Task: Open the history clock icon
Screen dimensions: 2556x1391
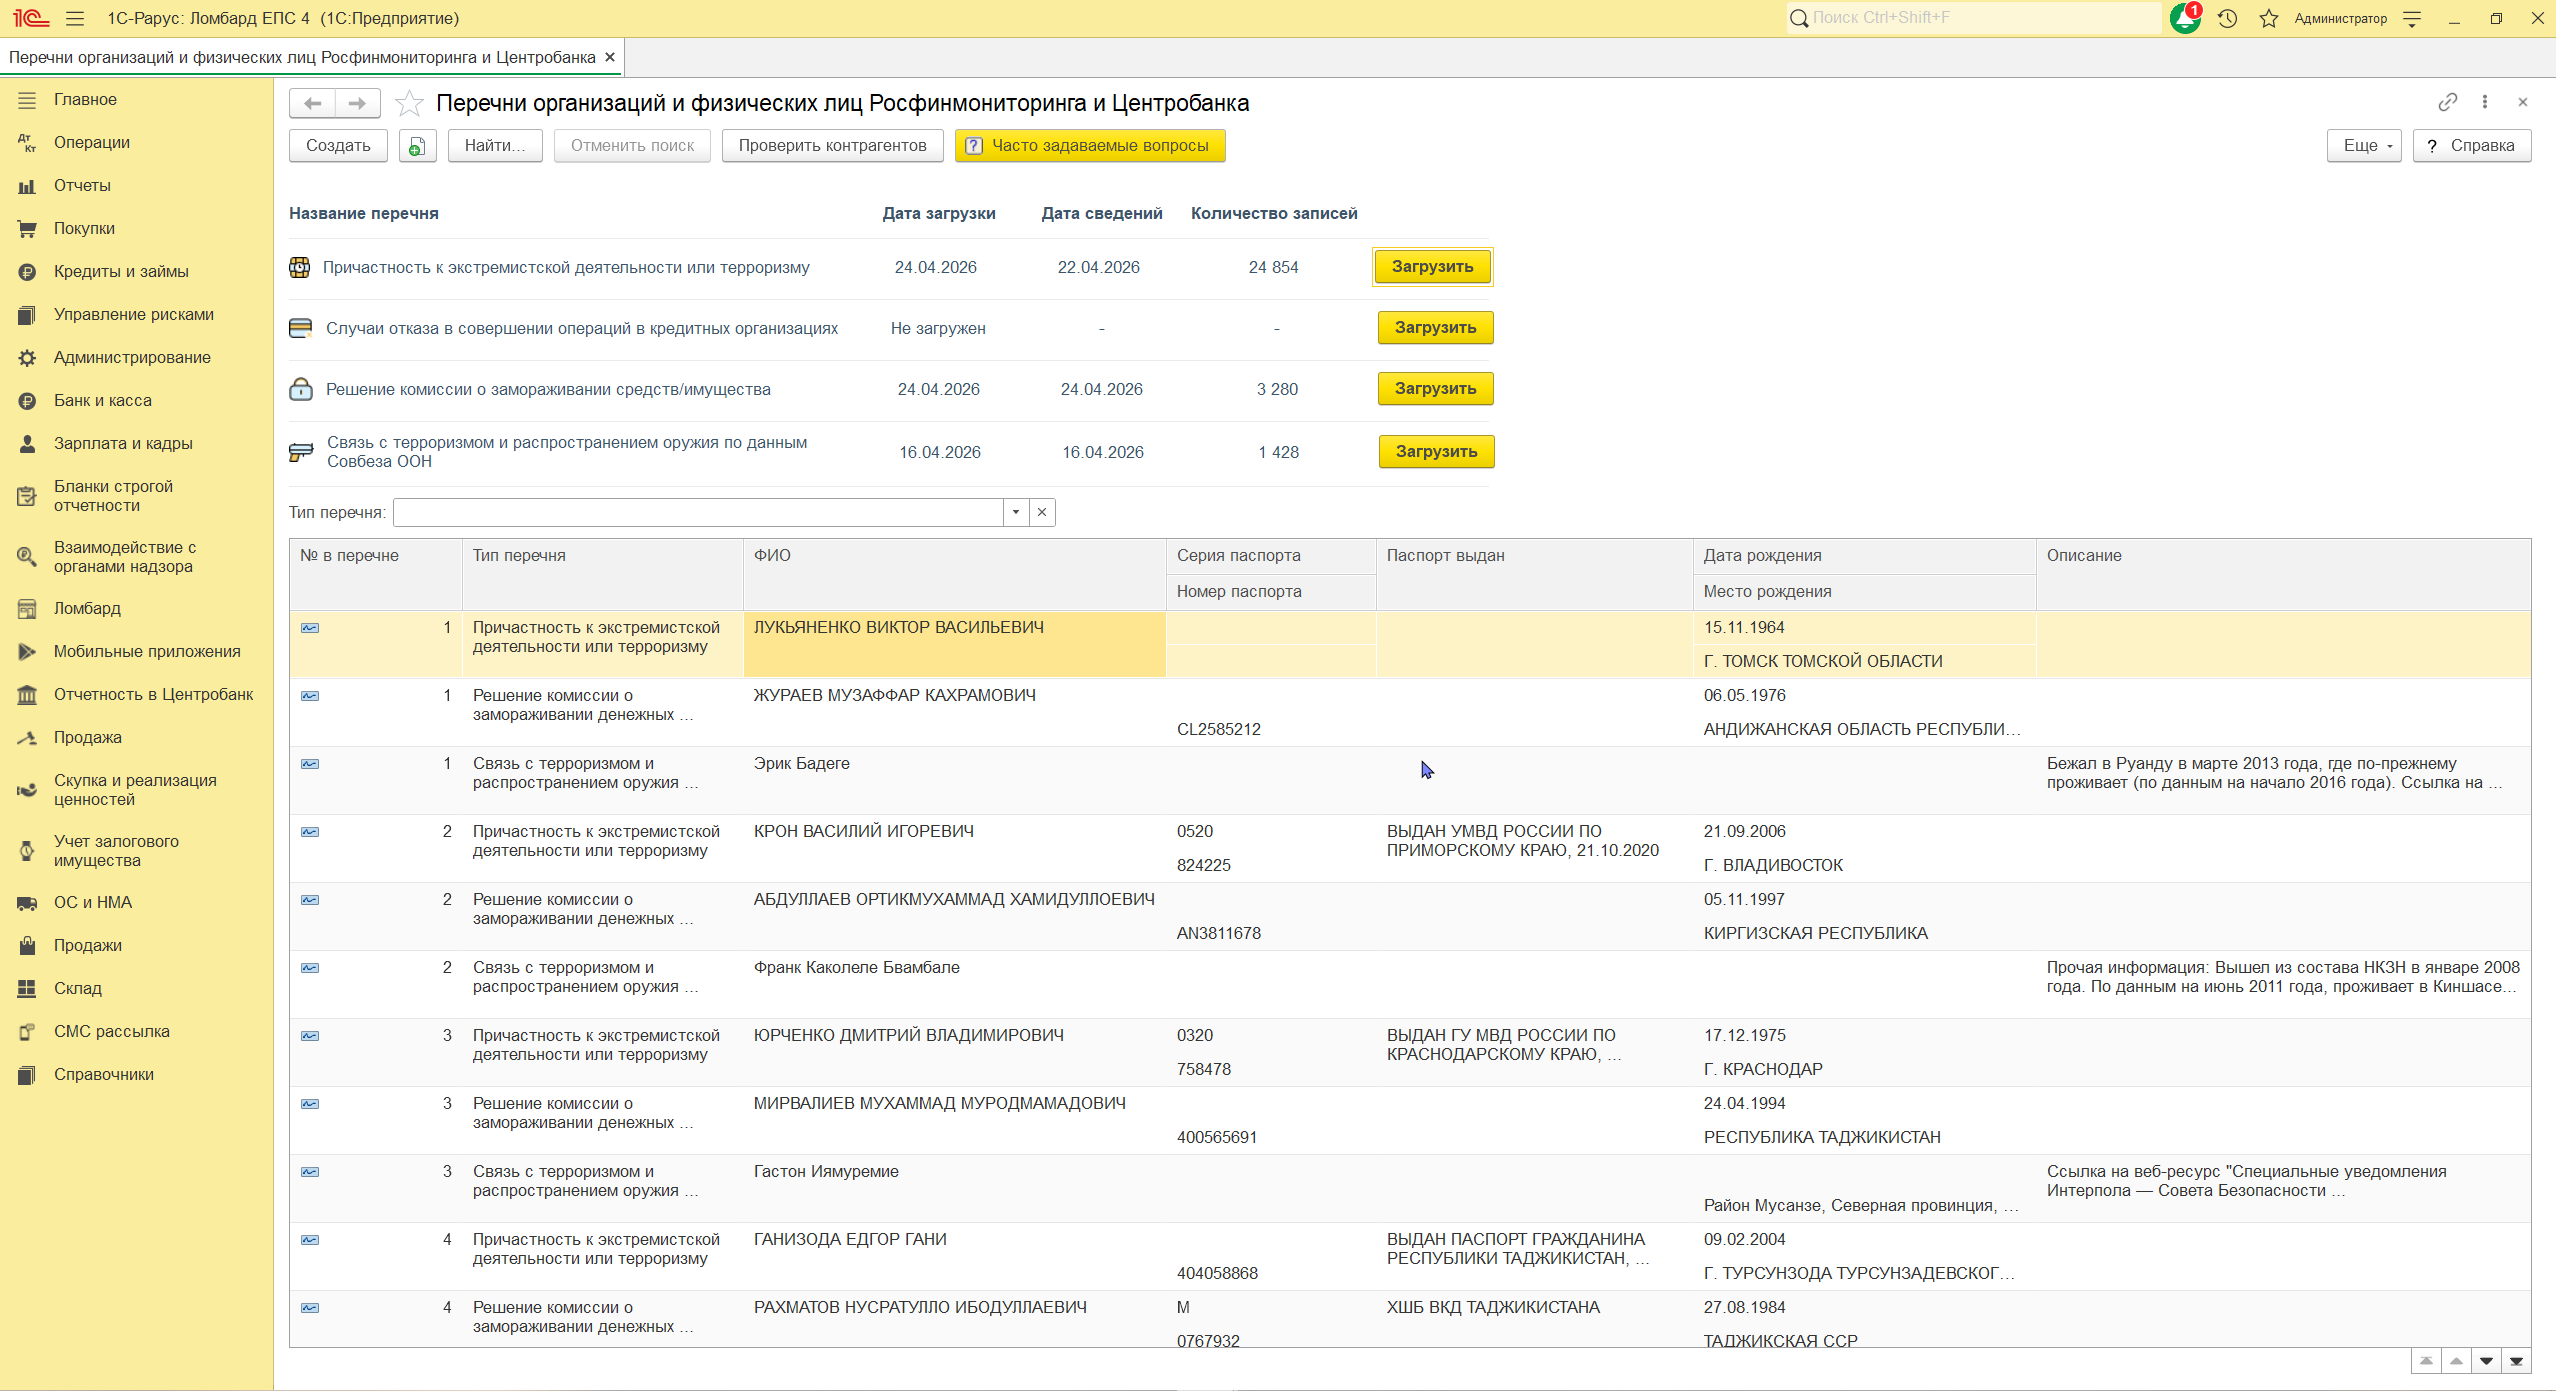Action: pos(2227,19)
